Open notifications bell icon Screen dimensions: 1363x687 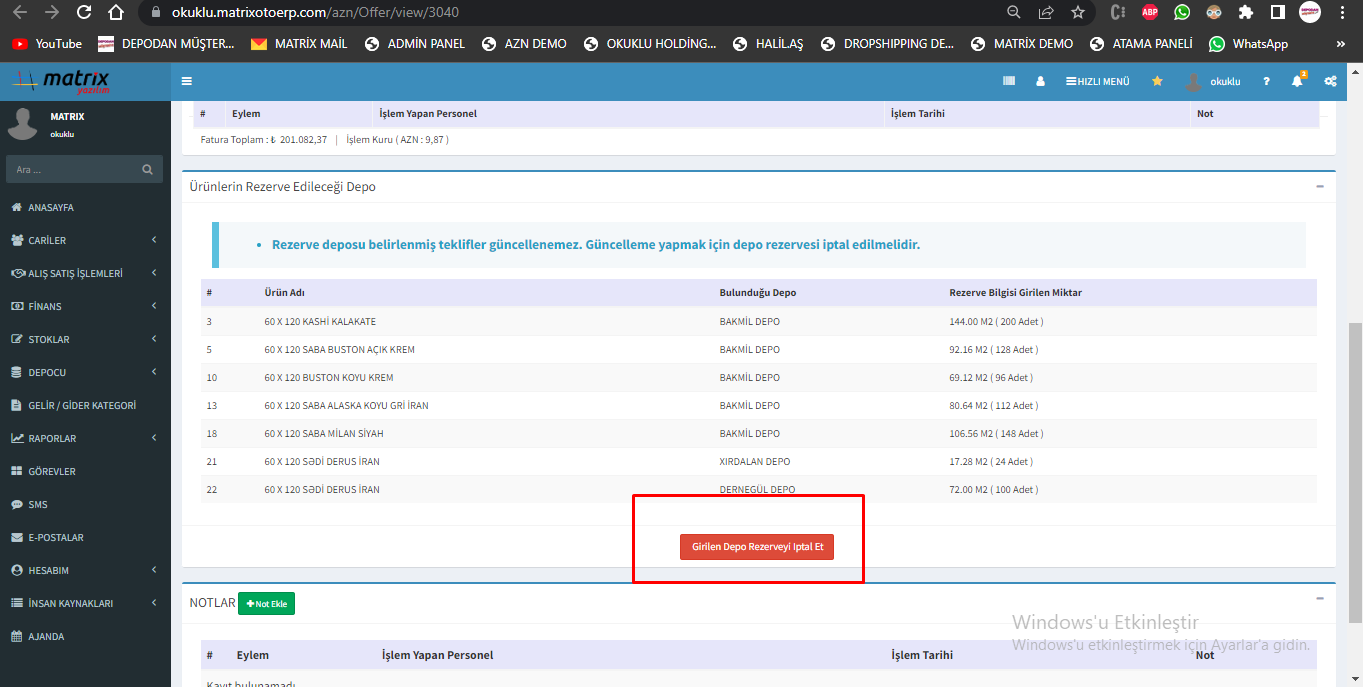[x=1297, y=81]
